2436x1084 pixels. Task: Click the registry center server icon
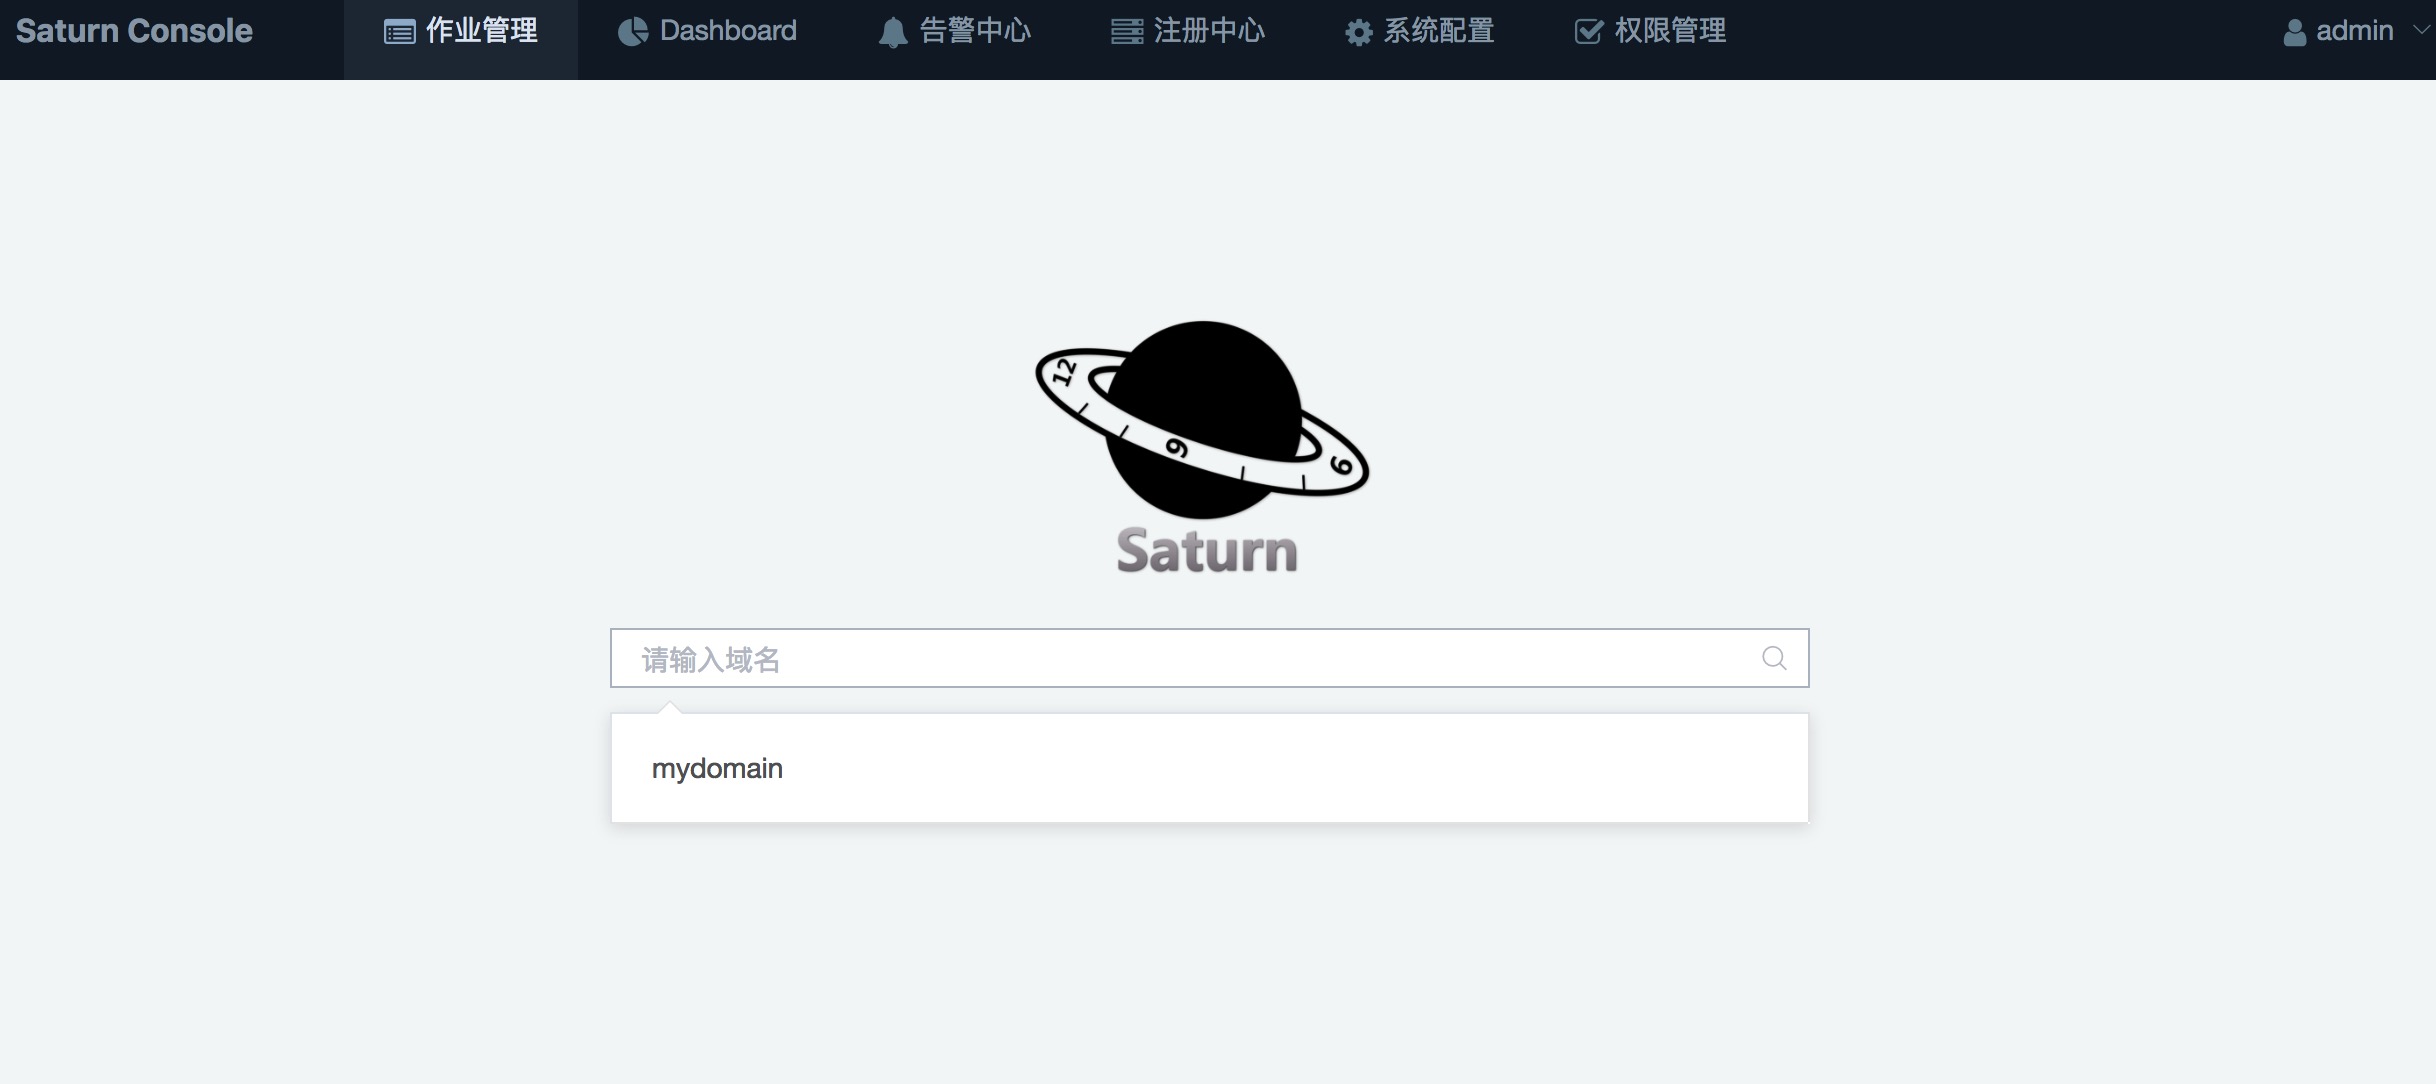coord(1127,32)
